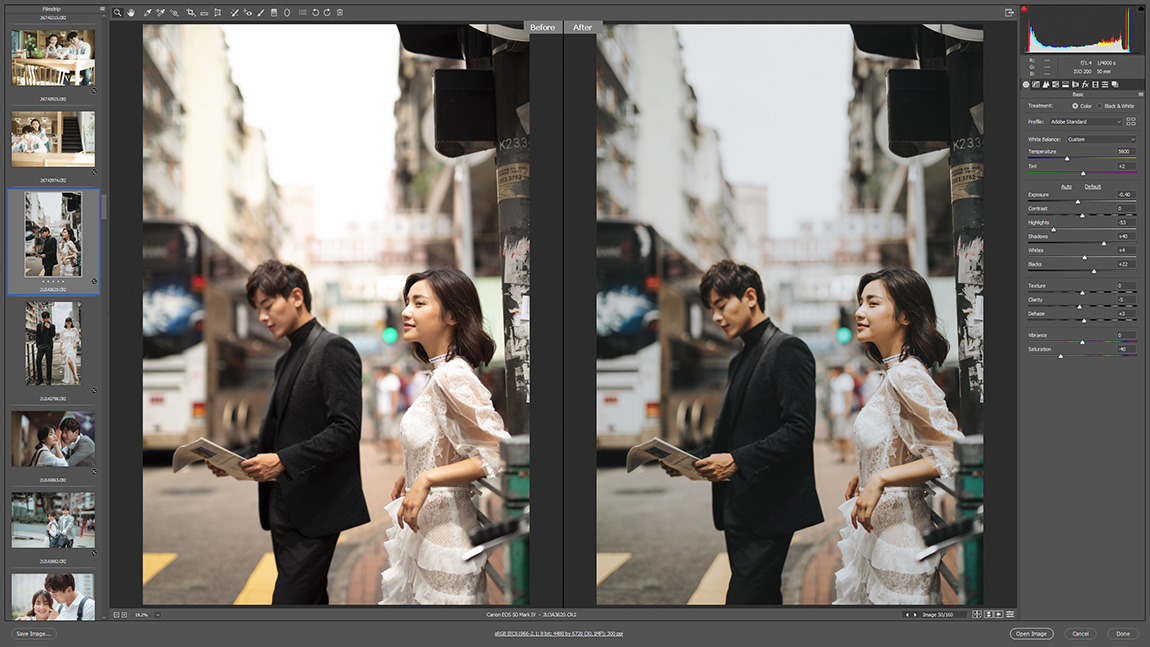The image size is (1150, 647).
Task: Activate the Crop tool
Action: 190,13
